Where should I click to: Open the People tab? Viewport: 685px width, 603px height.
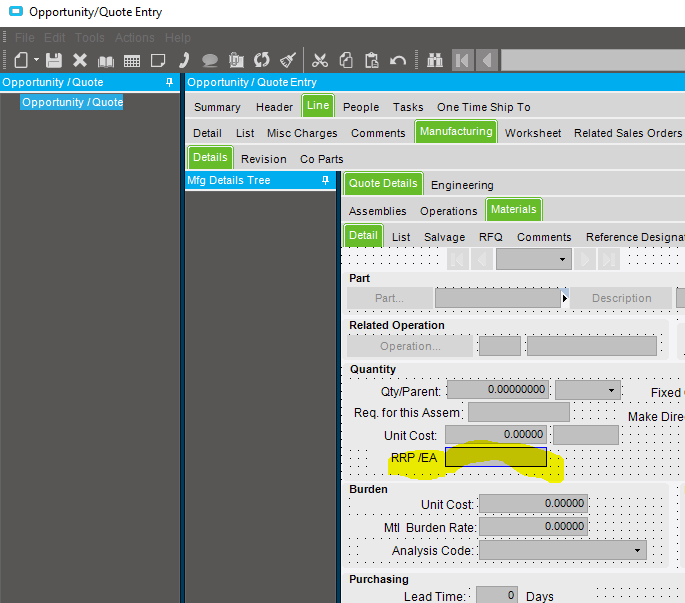click(361, 107)
